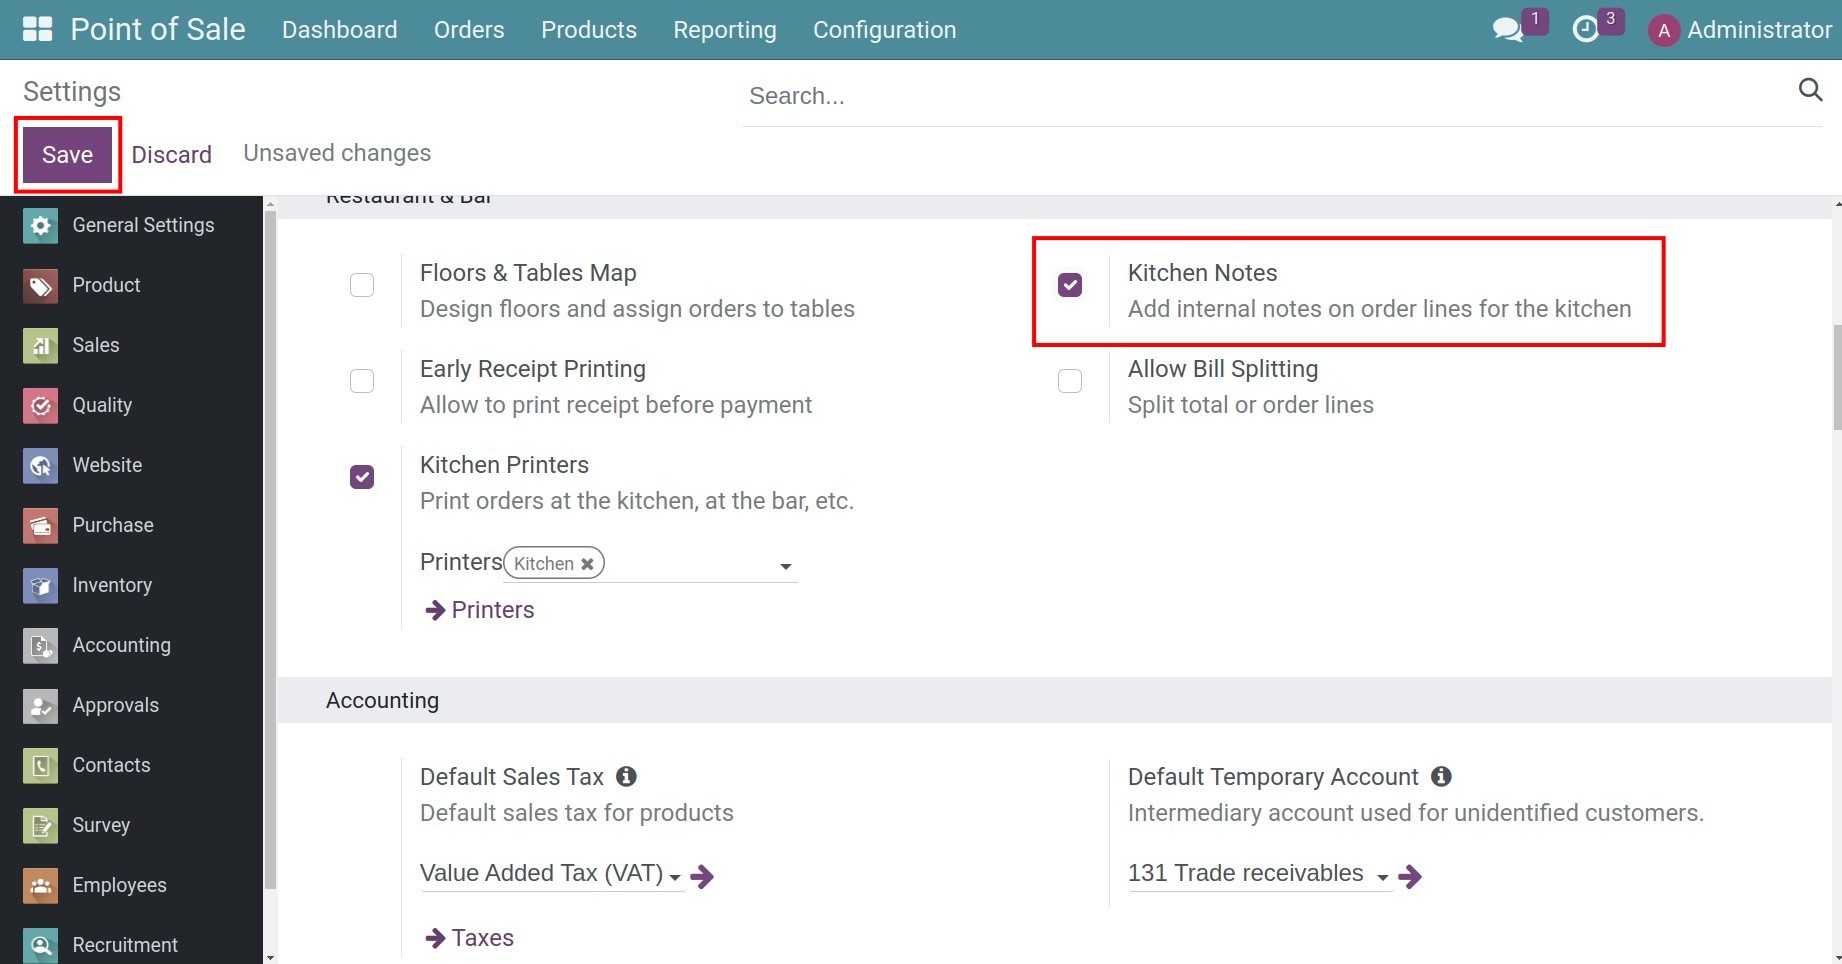The height and width of the screenshot is (964, 1842).
Task: Open Trade receivables record via arrow icon
Action: tap(1410, 877)
